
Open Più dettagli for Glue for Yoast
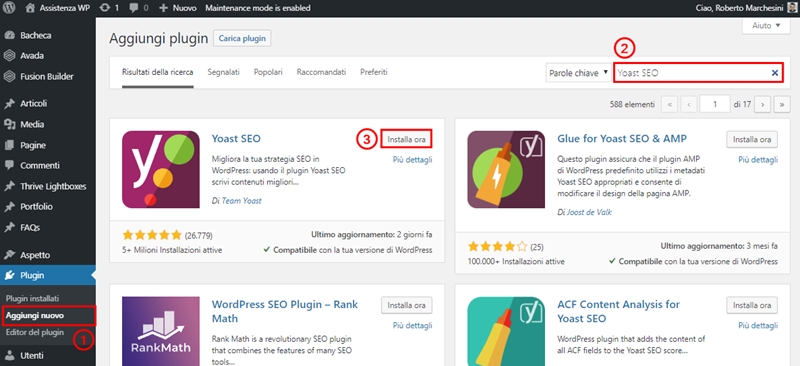pyautogui.click(x=758, y=160)
